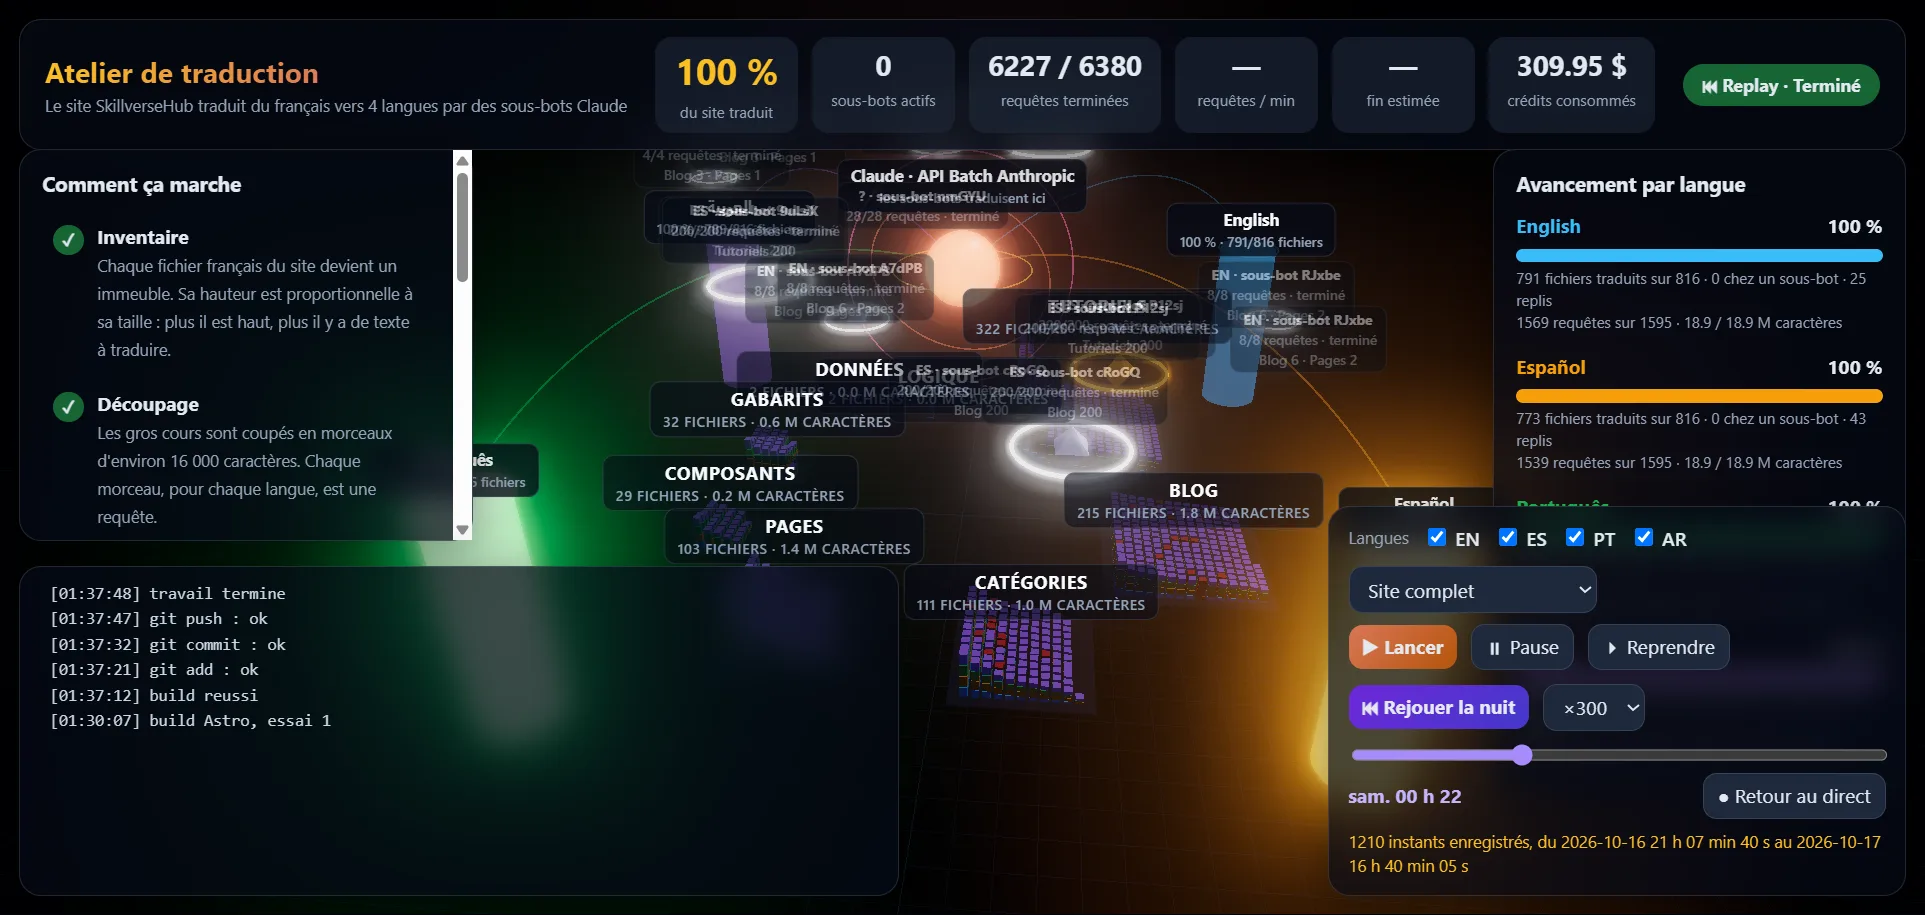Click log line 'travail termine'
The height and width of the screenshot is (915, 1925).
[168, 593]
